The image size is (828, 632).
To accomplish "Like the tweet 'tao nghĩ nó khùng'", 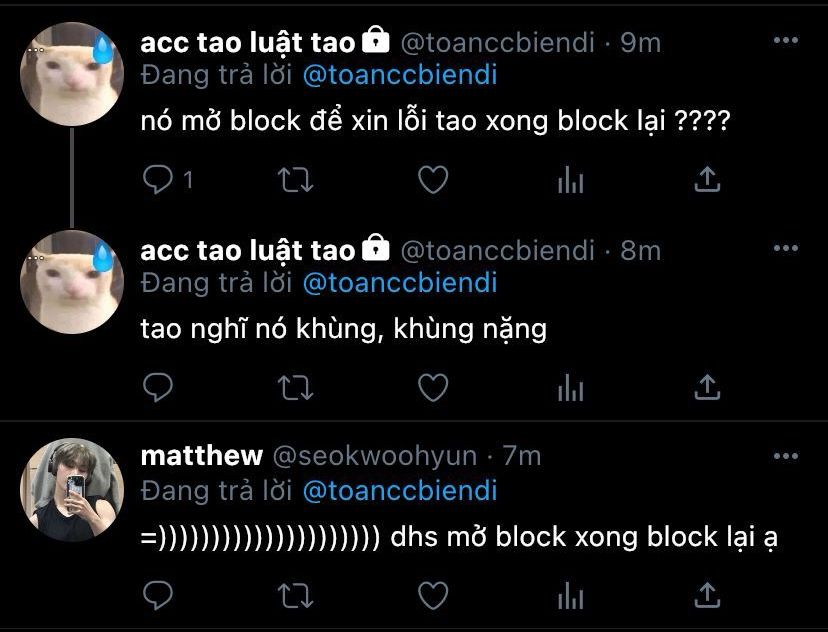I will 434,387.
